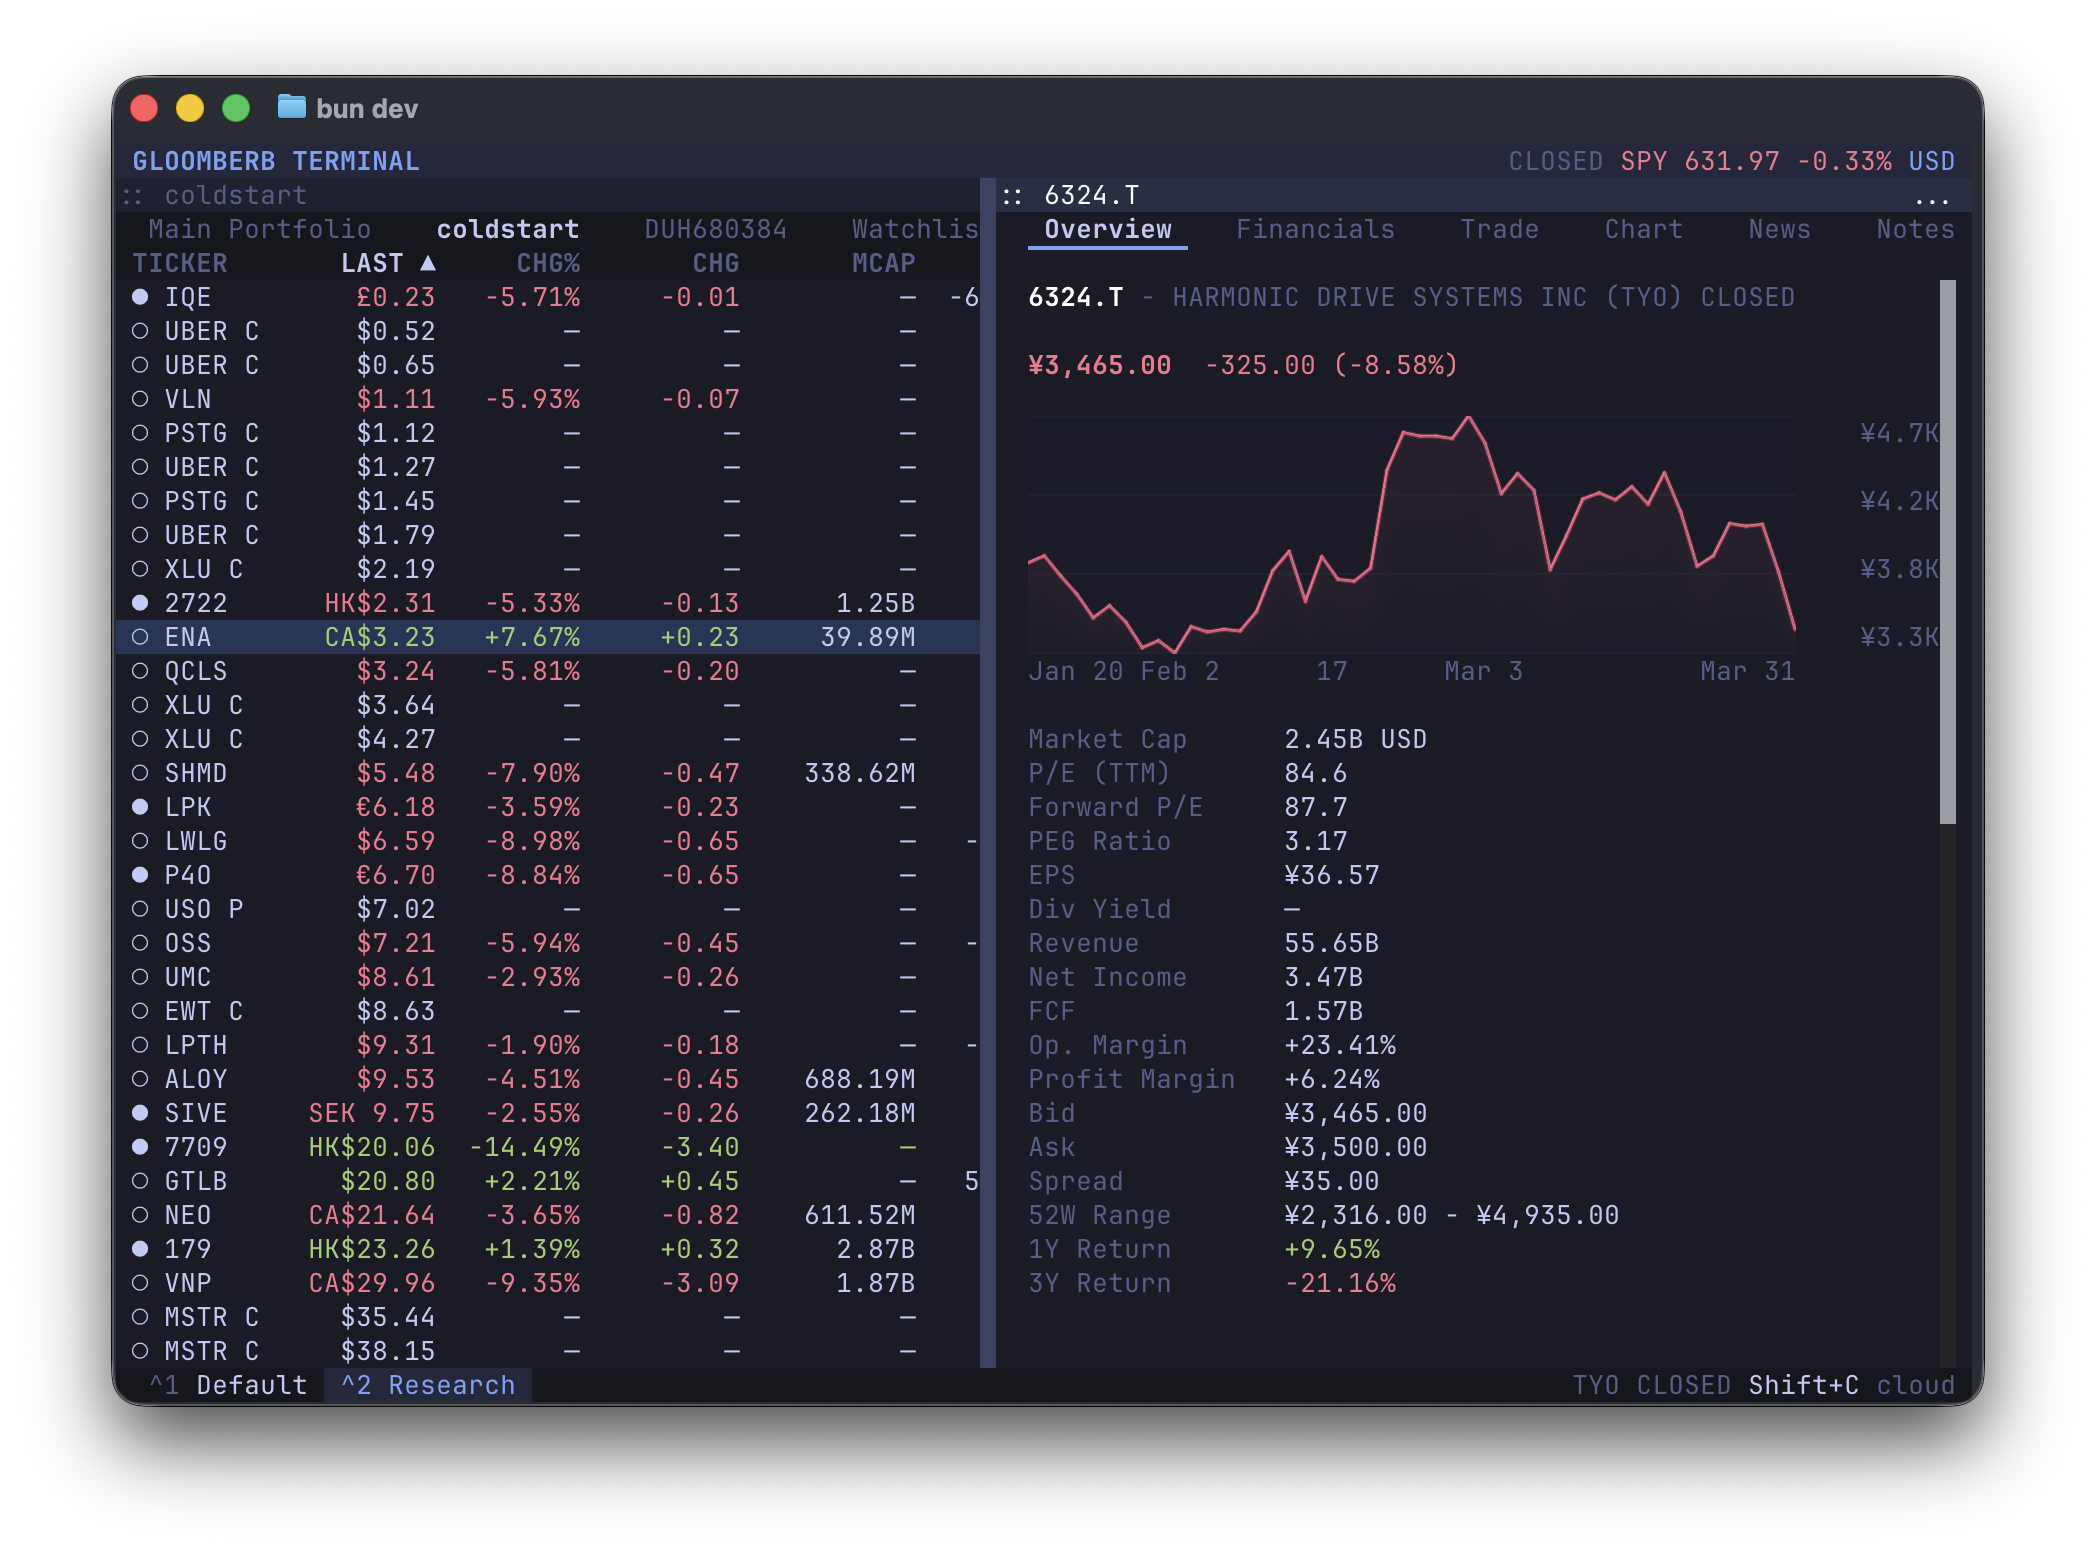Click the TYO CLOSED indicator in the bottom bar

coord(1650,1385)
